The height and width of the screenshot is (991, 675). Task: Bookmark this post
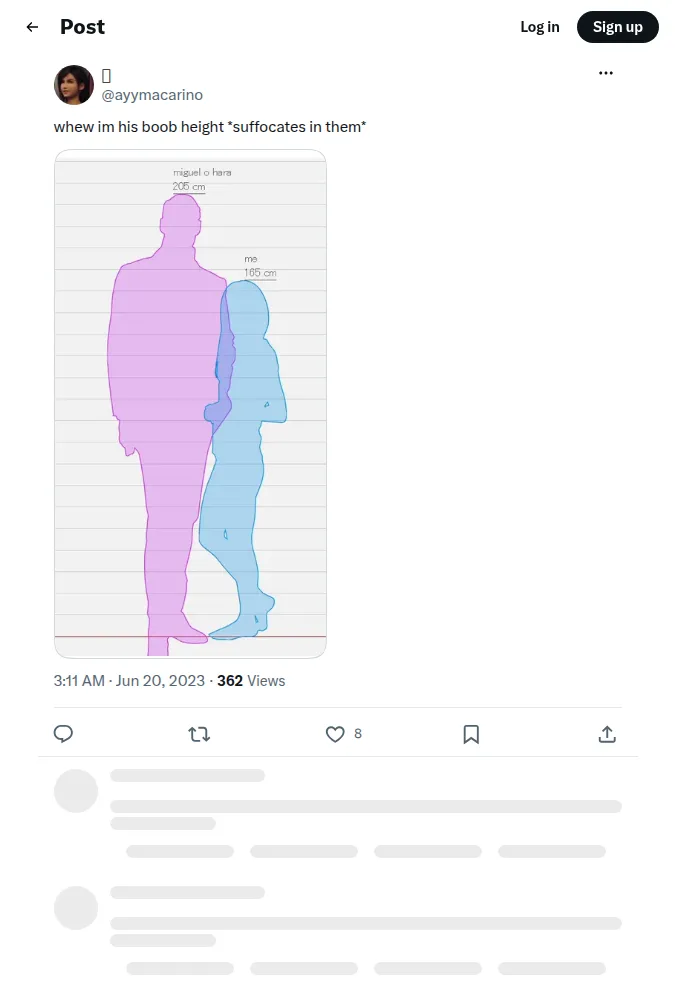471,734
